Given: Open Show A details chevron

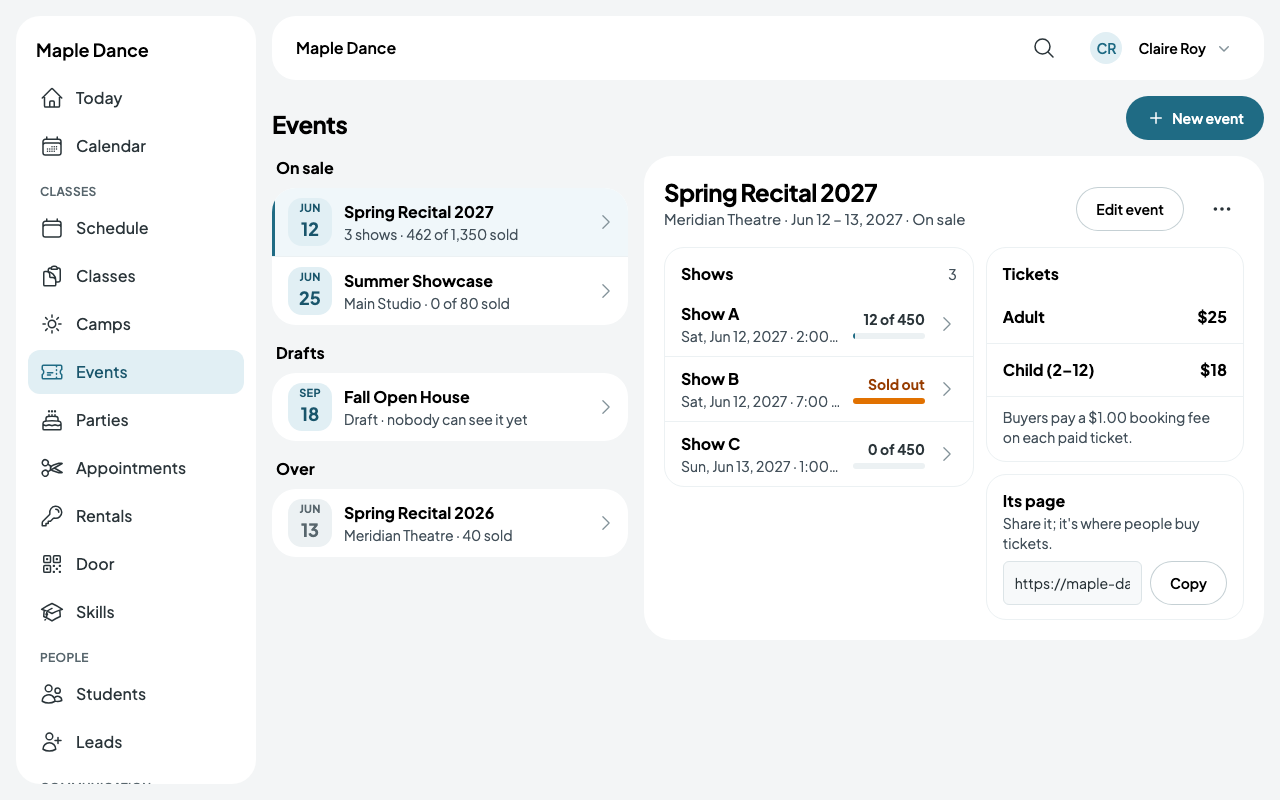Looking at the screenshot, I should [x=947, y=324].
